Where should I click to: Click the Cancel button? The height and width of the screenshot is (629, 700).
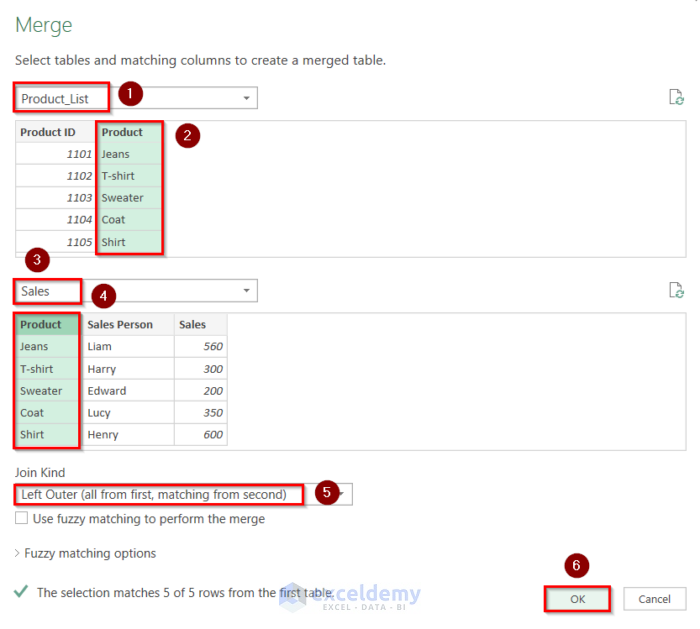654,599
